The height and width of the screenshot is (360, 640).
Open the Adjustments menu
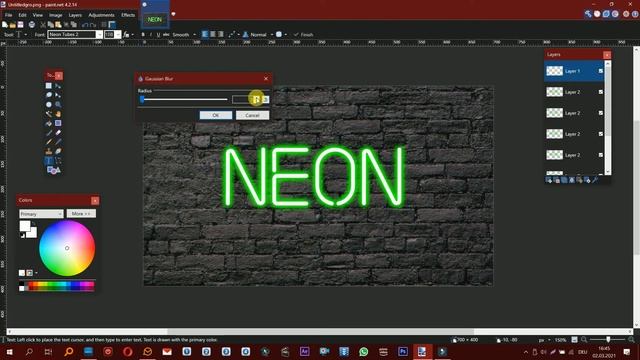[101, 15]
